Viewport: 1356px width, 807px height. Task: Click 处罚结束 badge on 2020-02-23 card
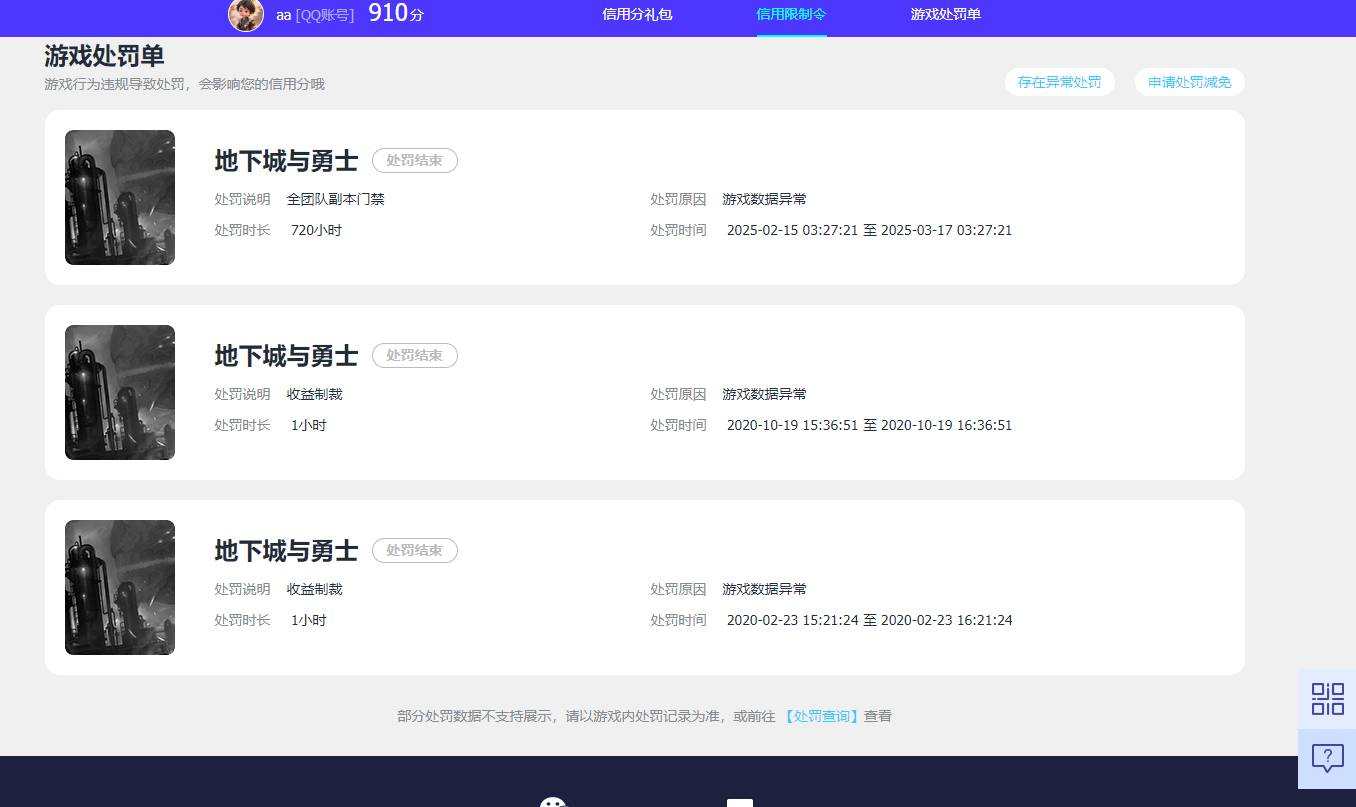pyautogui.click(x=415, y=550)
